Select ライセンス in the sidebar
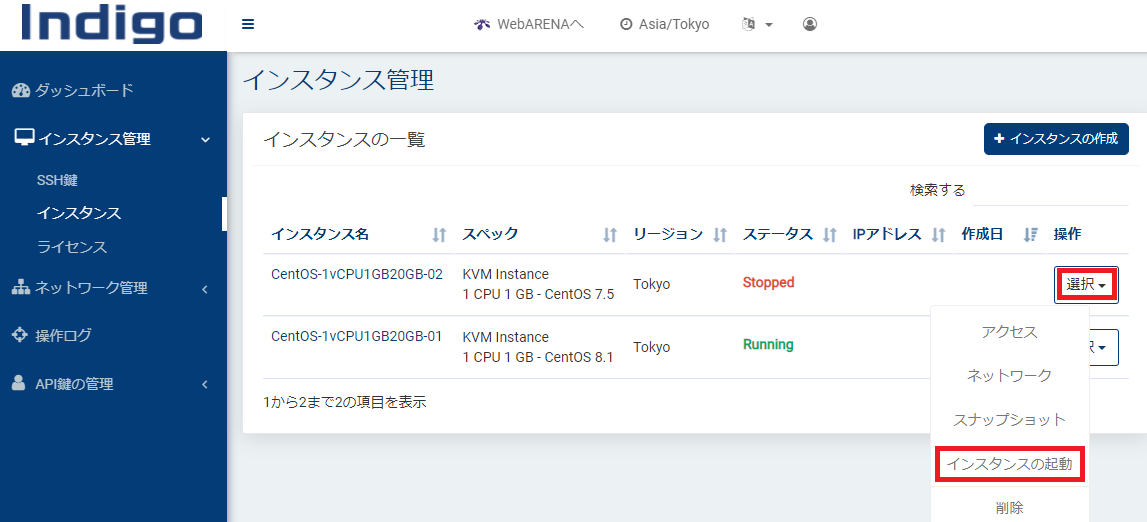 click(72, 247)
